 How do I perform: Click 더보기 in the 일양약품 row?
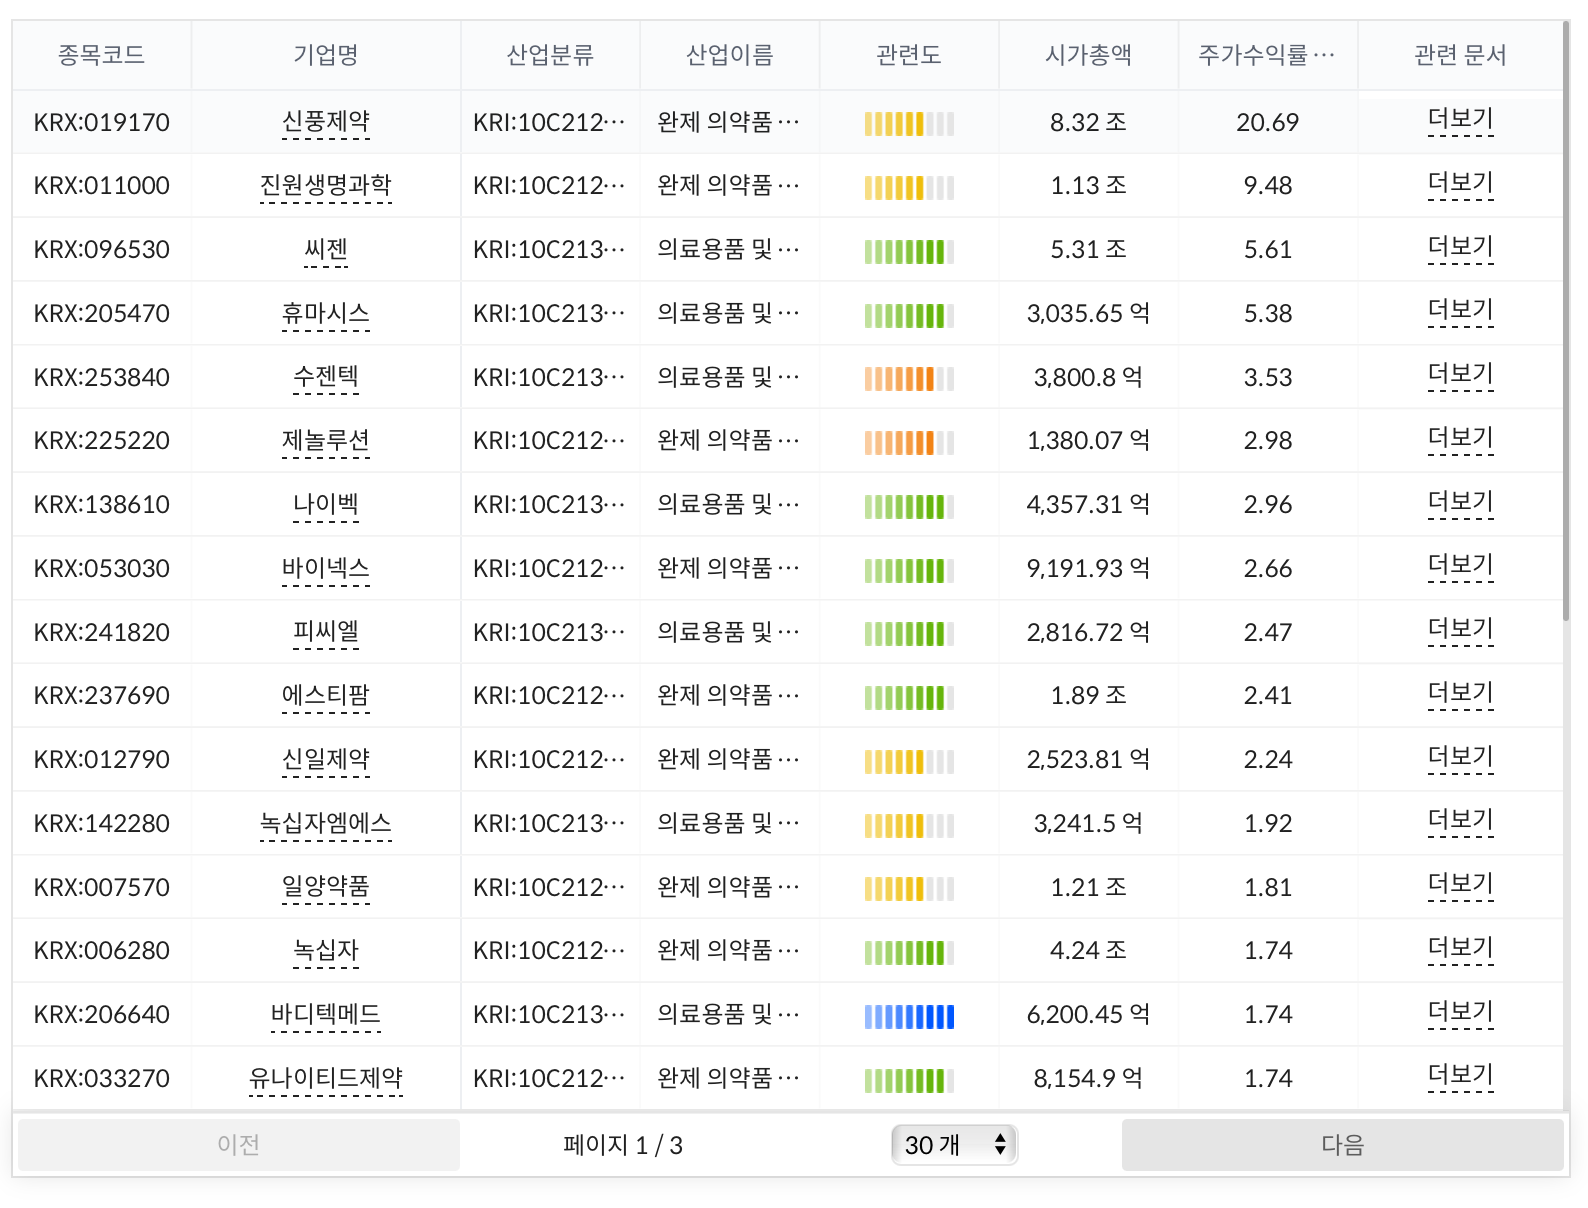(x=1460, y=885)
